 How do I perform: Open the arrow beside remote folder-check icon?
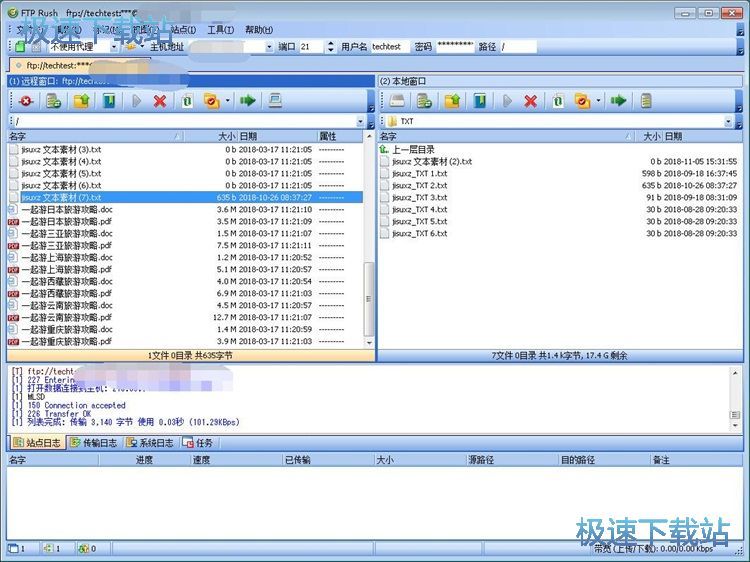(227, 101)
